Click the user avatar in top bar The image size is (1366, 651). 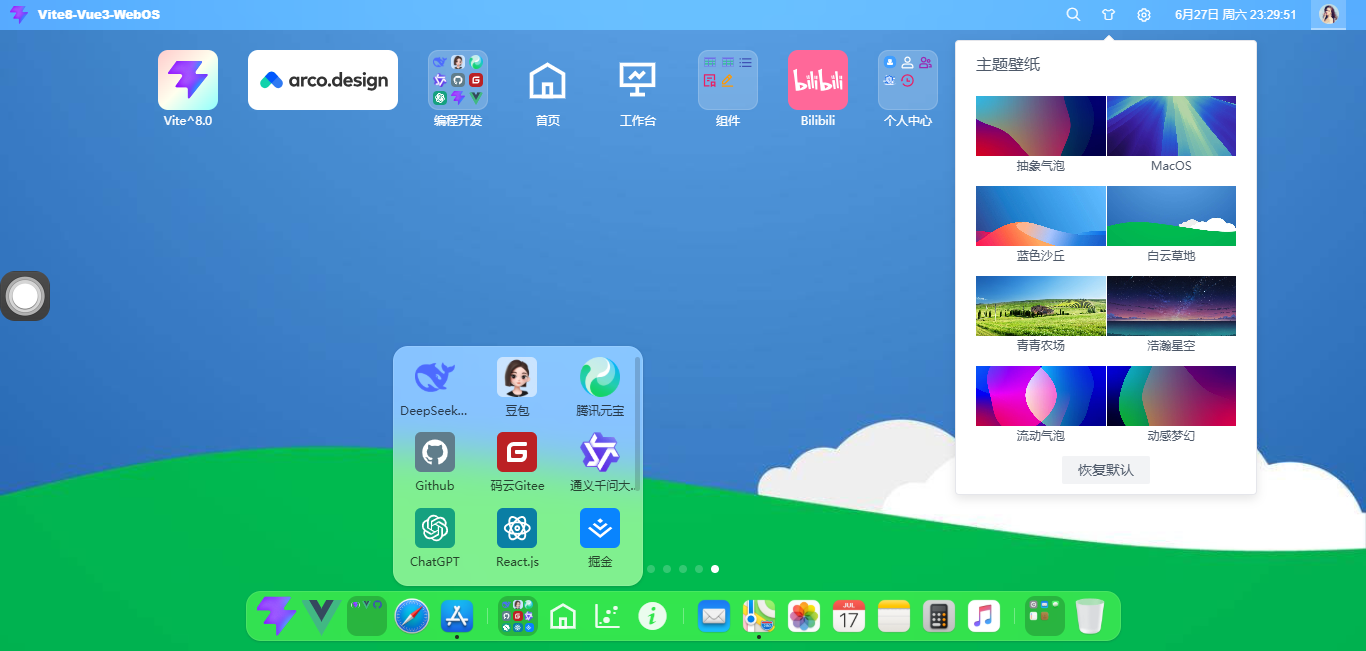(1329, 14)
